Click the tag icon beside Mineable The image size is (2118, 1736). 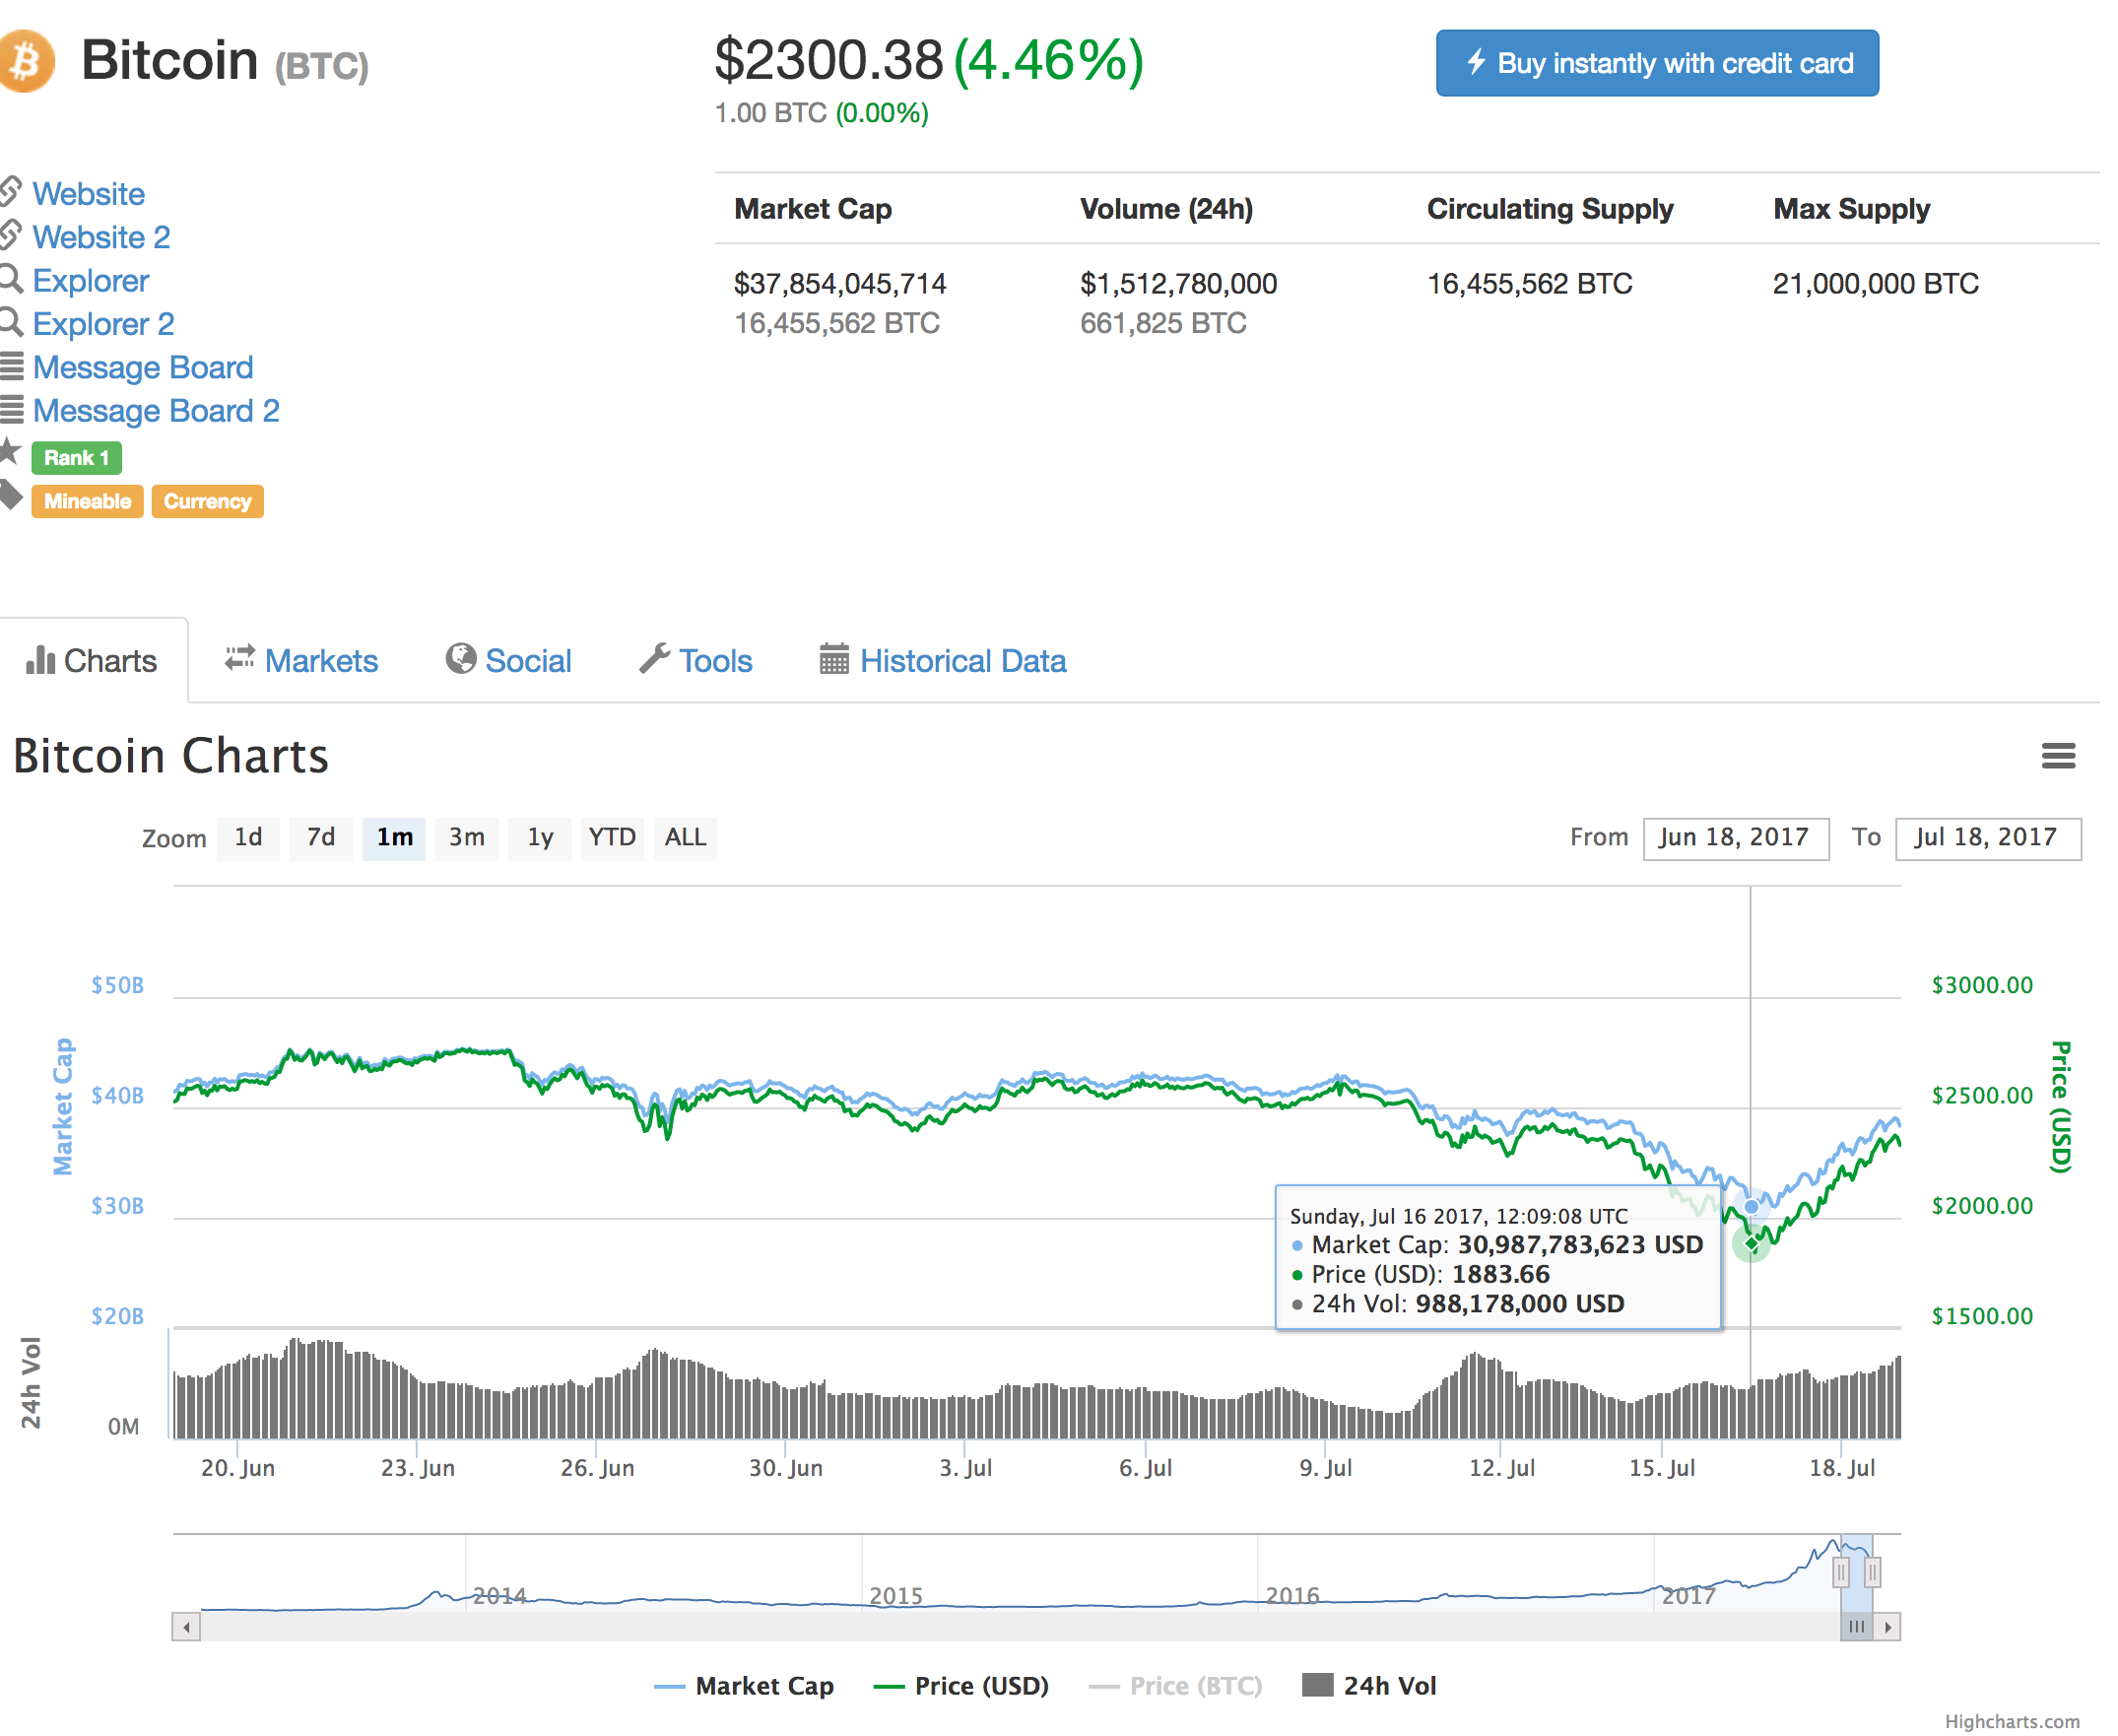point(11,495)
